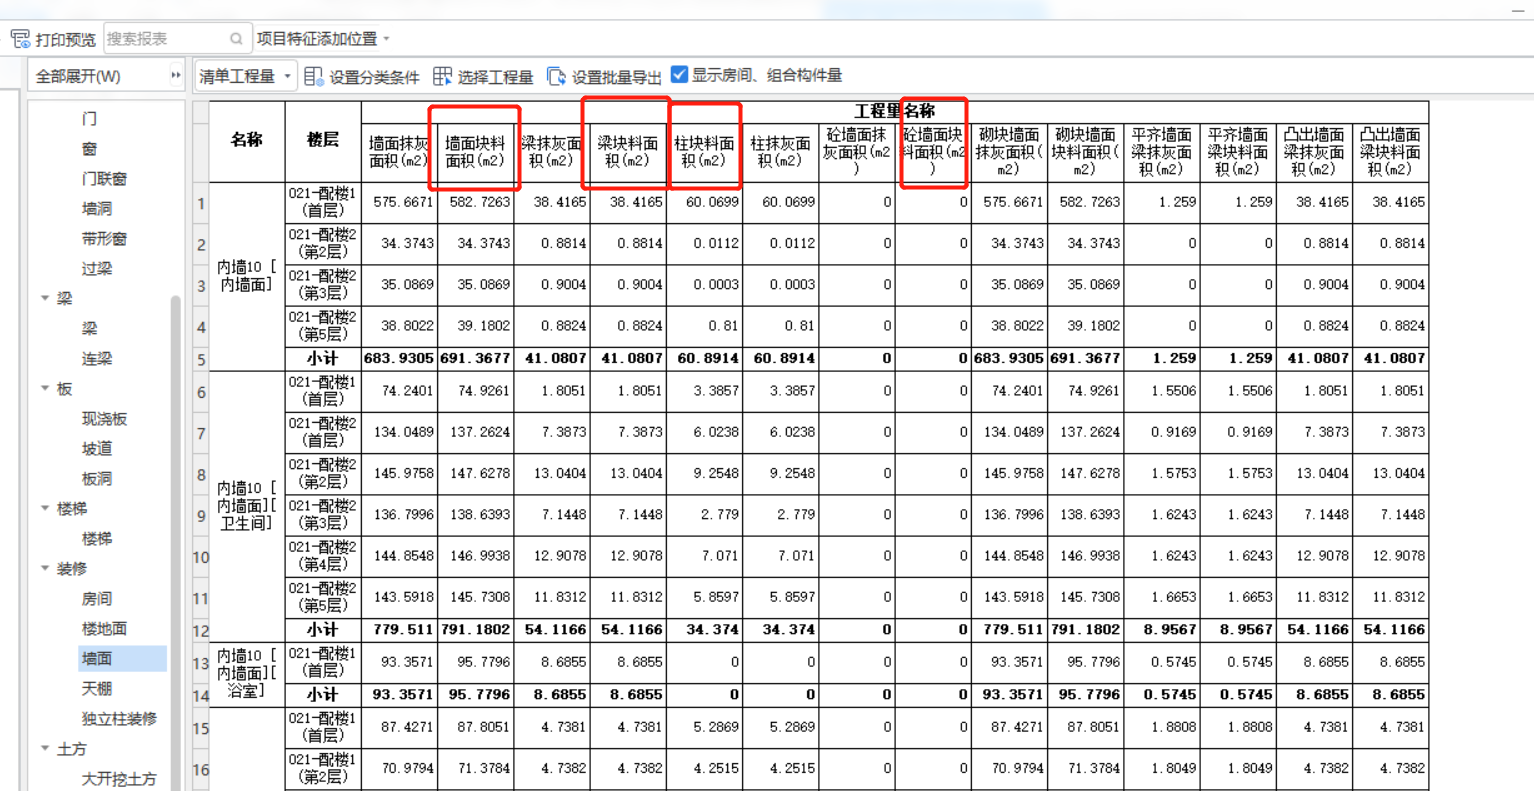Screen dimensions: 1534x791
Task: Click the 工程量名称 header cell
Action: 895,111
